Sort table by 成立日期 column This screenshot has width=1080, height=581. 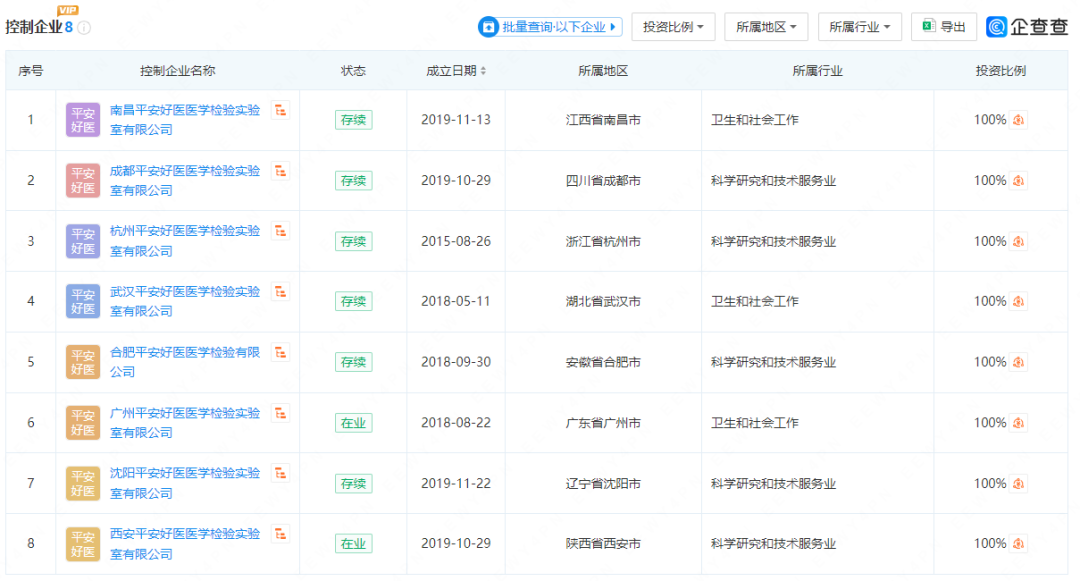[x=456, y=71]
